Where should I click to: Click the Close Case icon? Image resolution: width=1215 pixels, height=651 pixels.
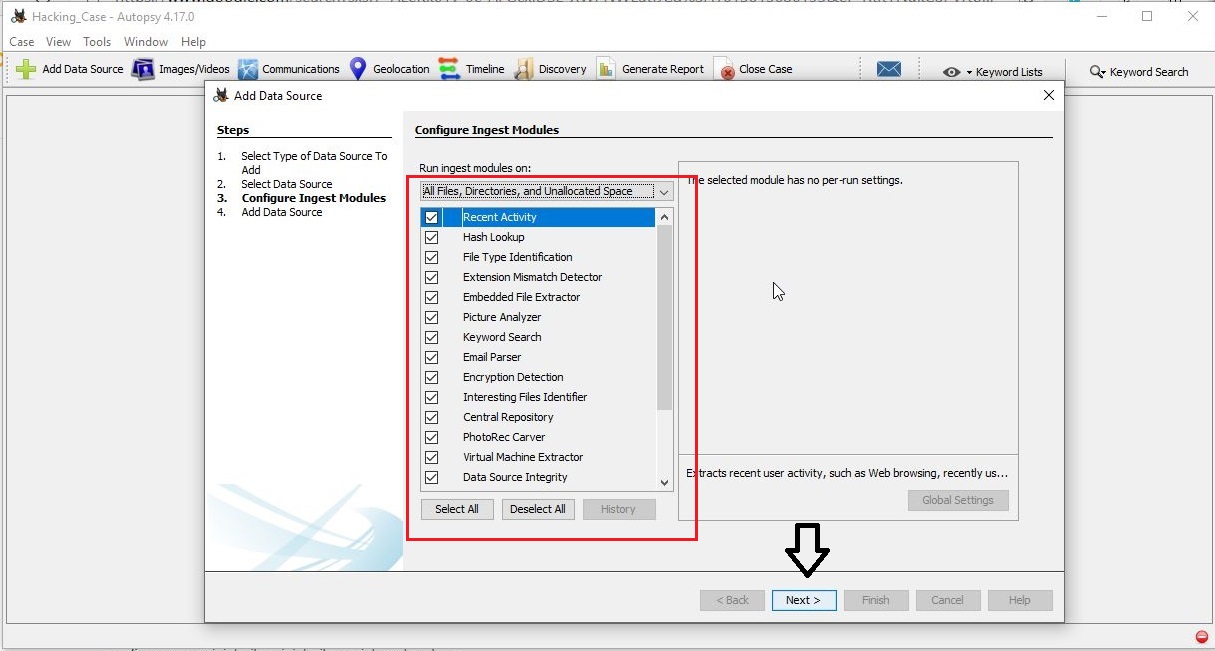[724, 69]
